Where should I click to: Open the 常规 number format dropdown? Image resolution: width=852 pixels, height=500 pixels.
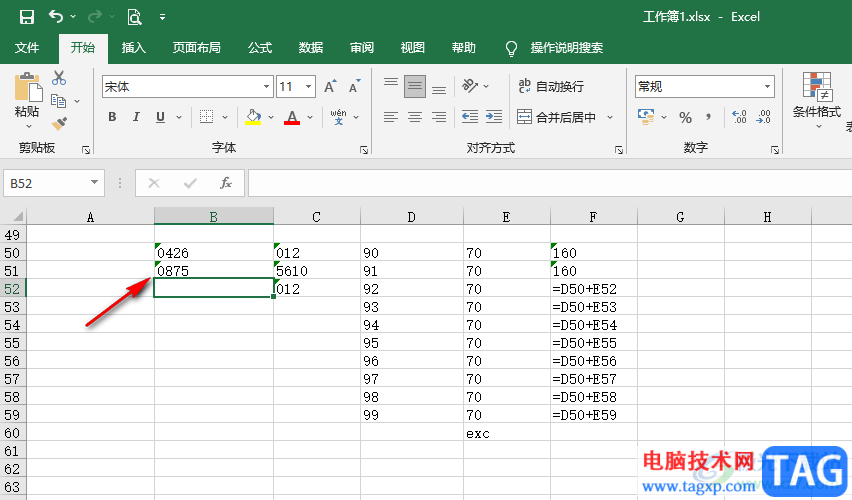(767, 86)
